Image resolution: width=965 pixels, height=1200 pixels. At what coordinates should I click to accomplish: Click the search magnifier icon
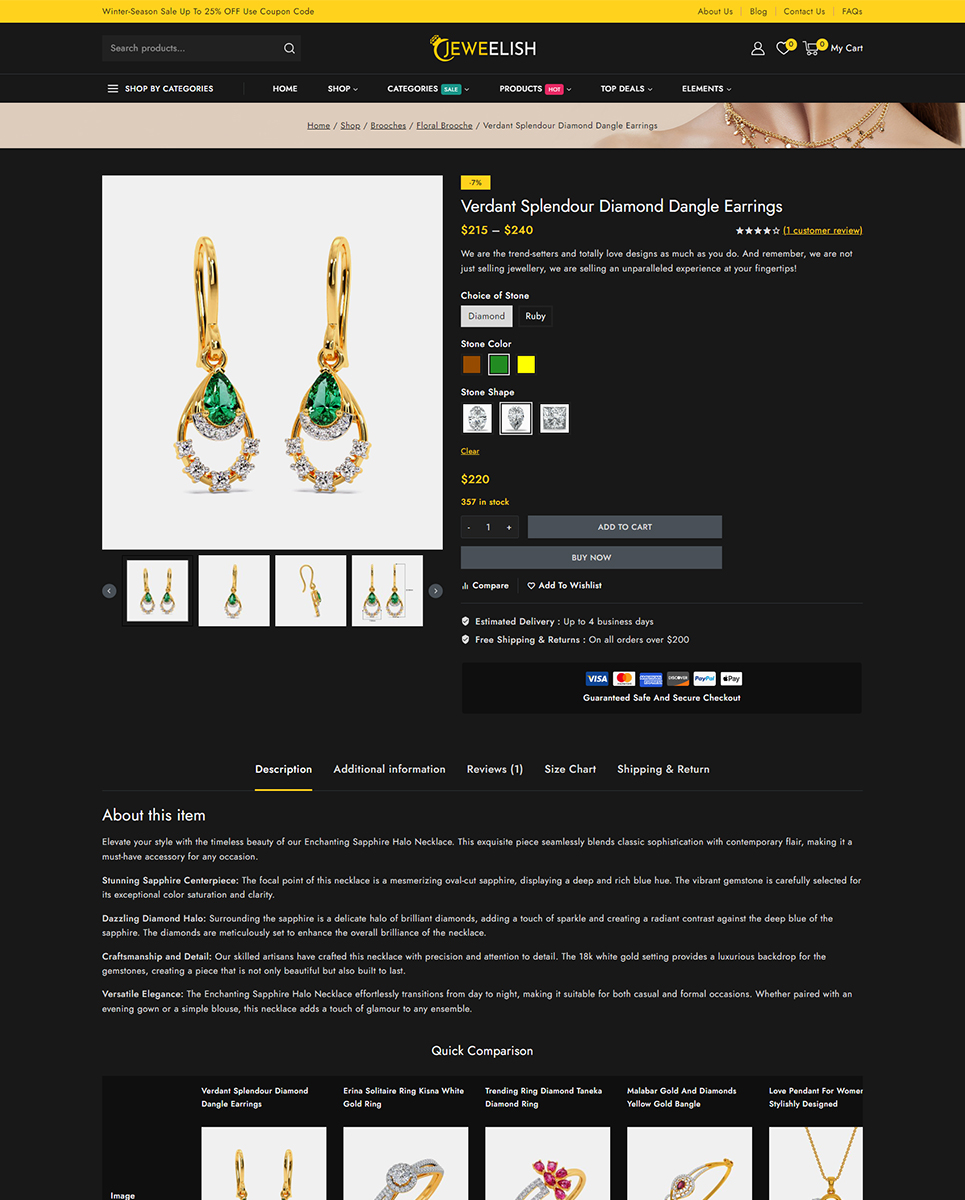289,48
